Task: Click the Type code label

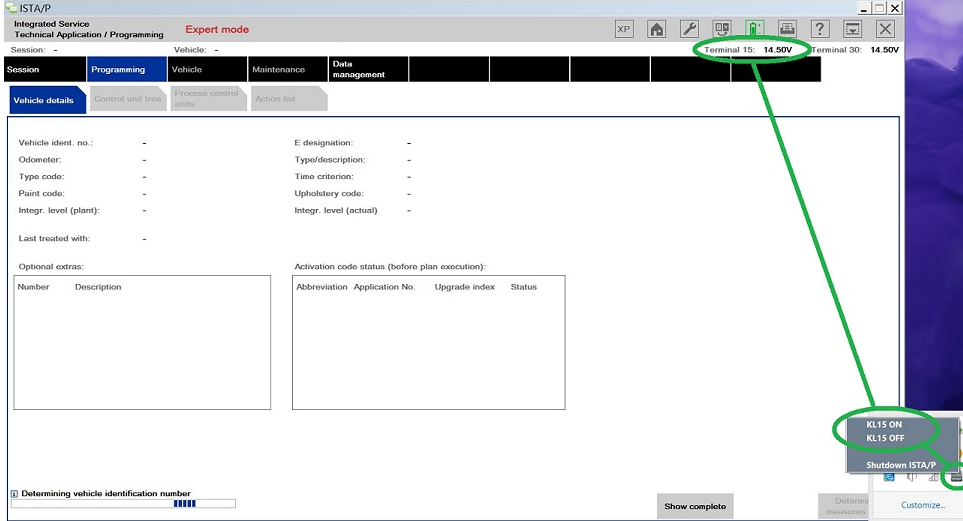Action: [41, 176]
